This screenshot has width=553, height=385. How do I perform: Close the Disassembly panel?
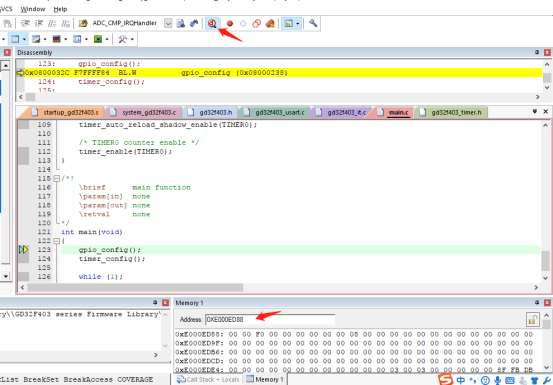547,52
